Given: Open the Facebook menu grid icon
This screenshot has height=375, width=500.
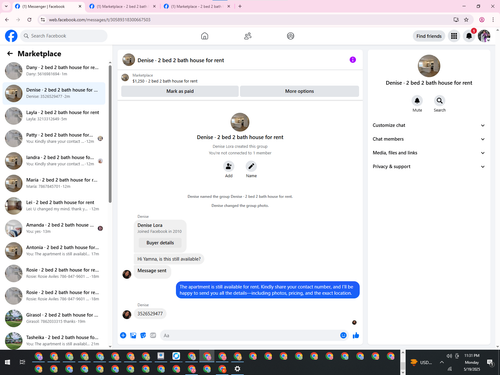Looking at the screenshot, I should 454,36.
